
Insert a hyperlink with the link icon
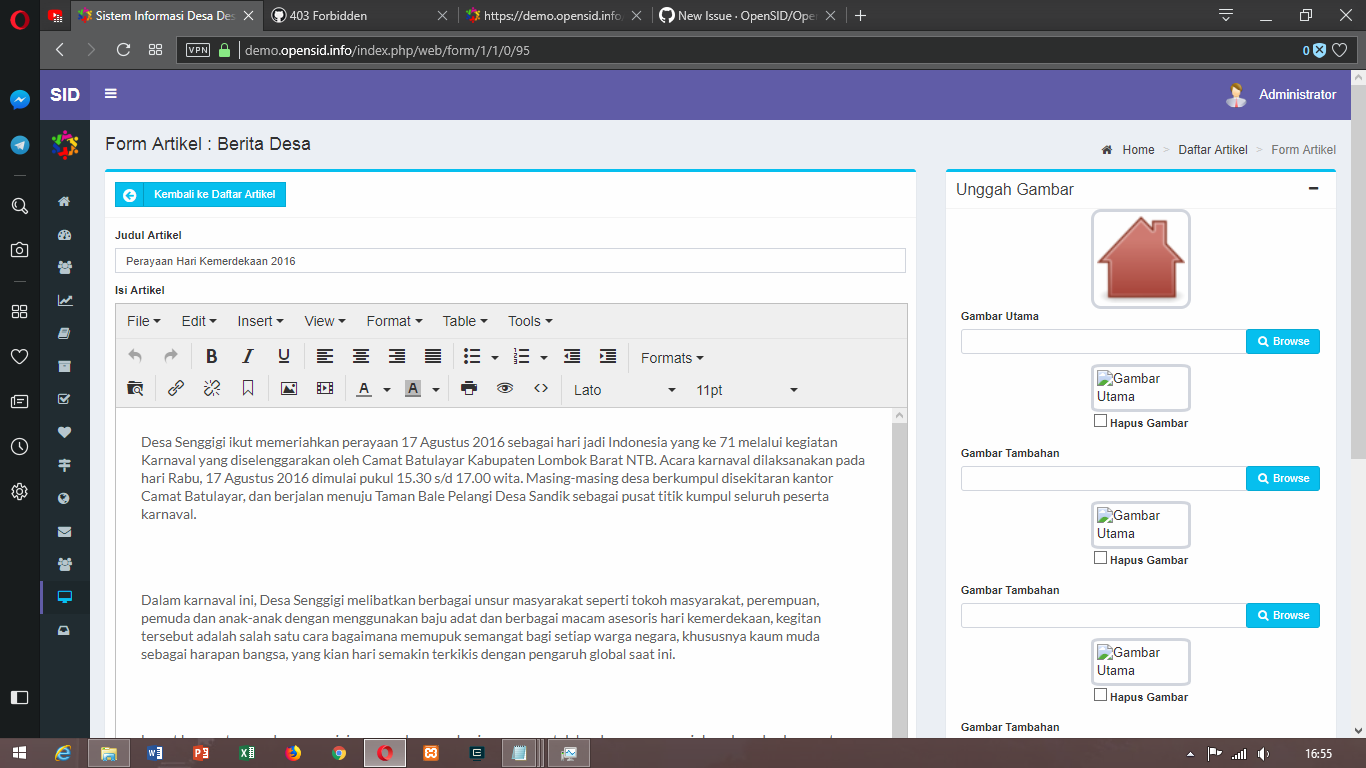[x=176, y=389]
